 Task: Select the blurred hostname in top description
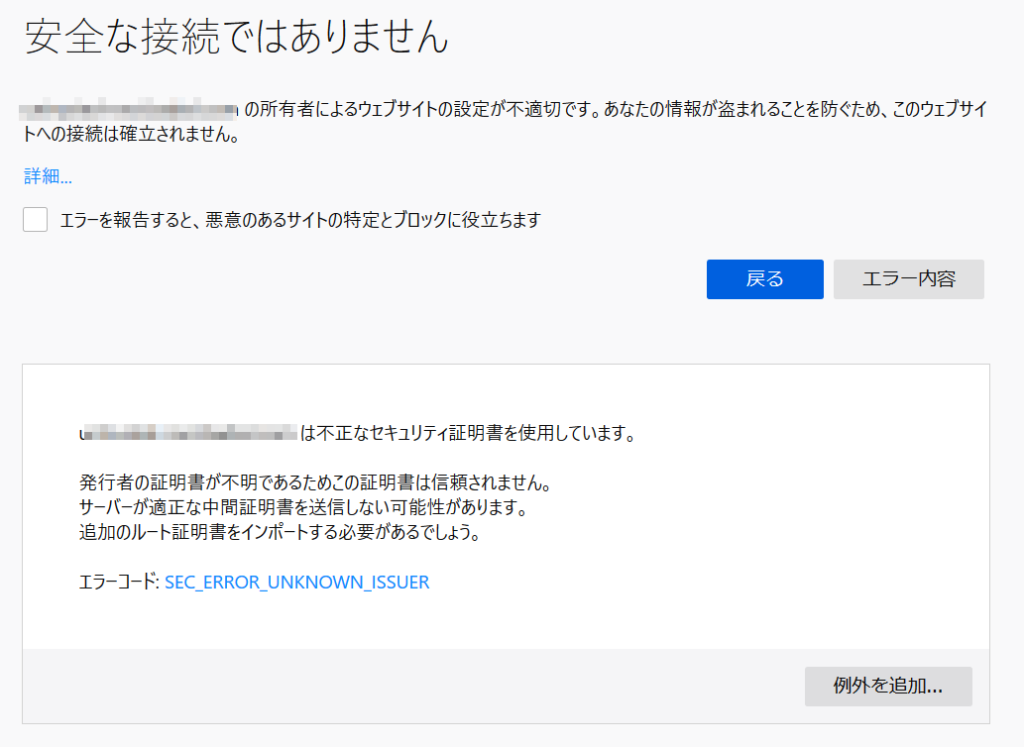coord(130,109)
